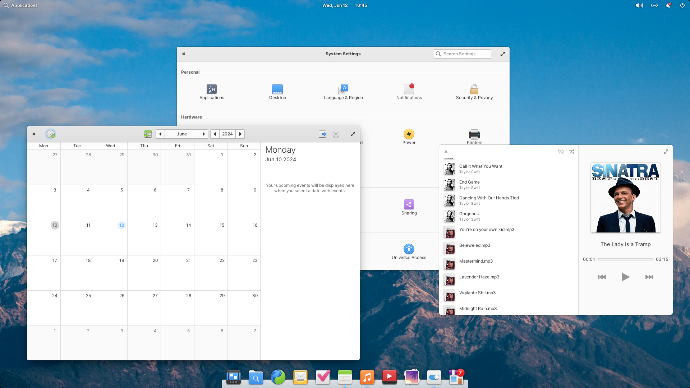Select June 15 in the calendar
The height and width of the screenshot is (388, 690).
click(x=222, y=225)
